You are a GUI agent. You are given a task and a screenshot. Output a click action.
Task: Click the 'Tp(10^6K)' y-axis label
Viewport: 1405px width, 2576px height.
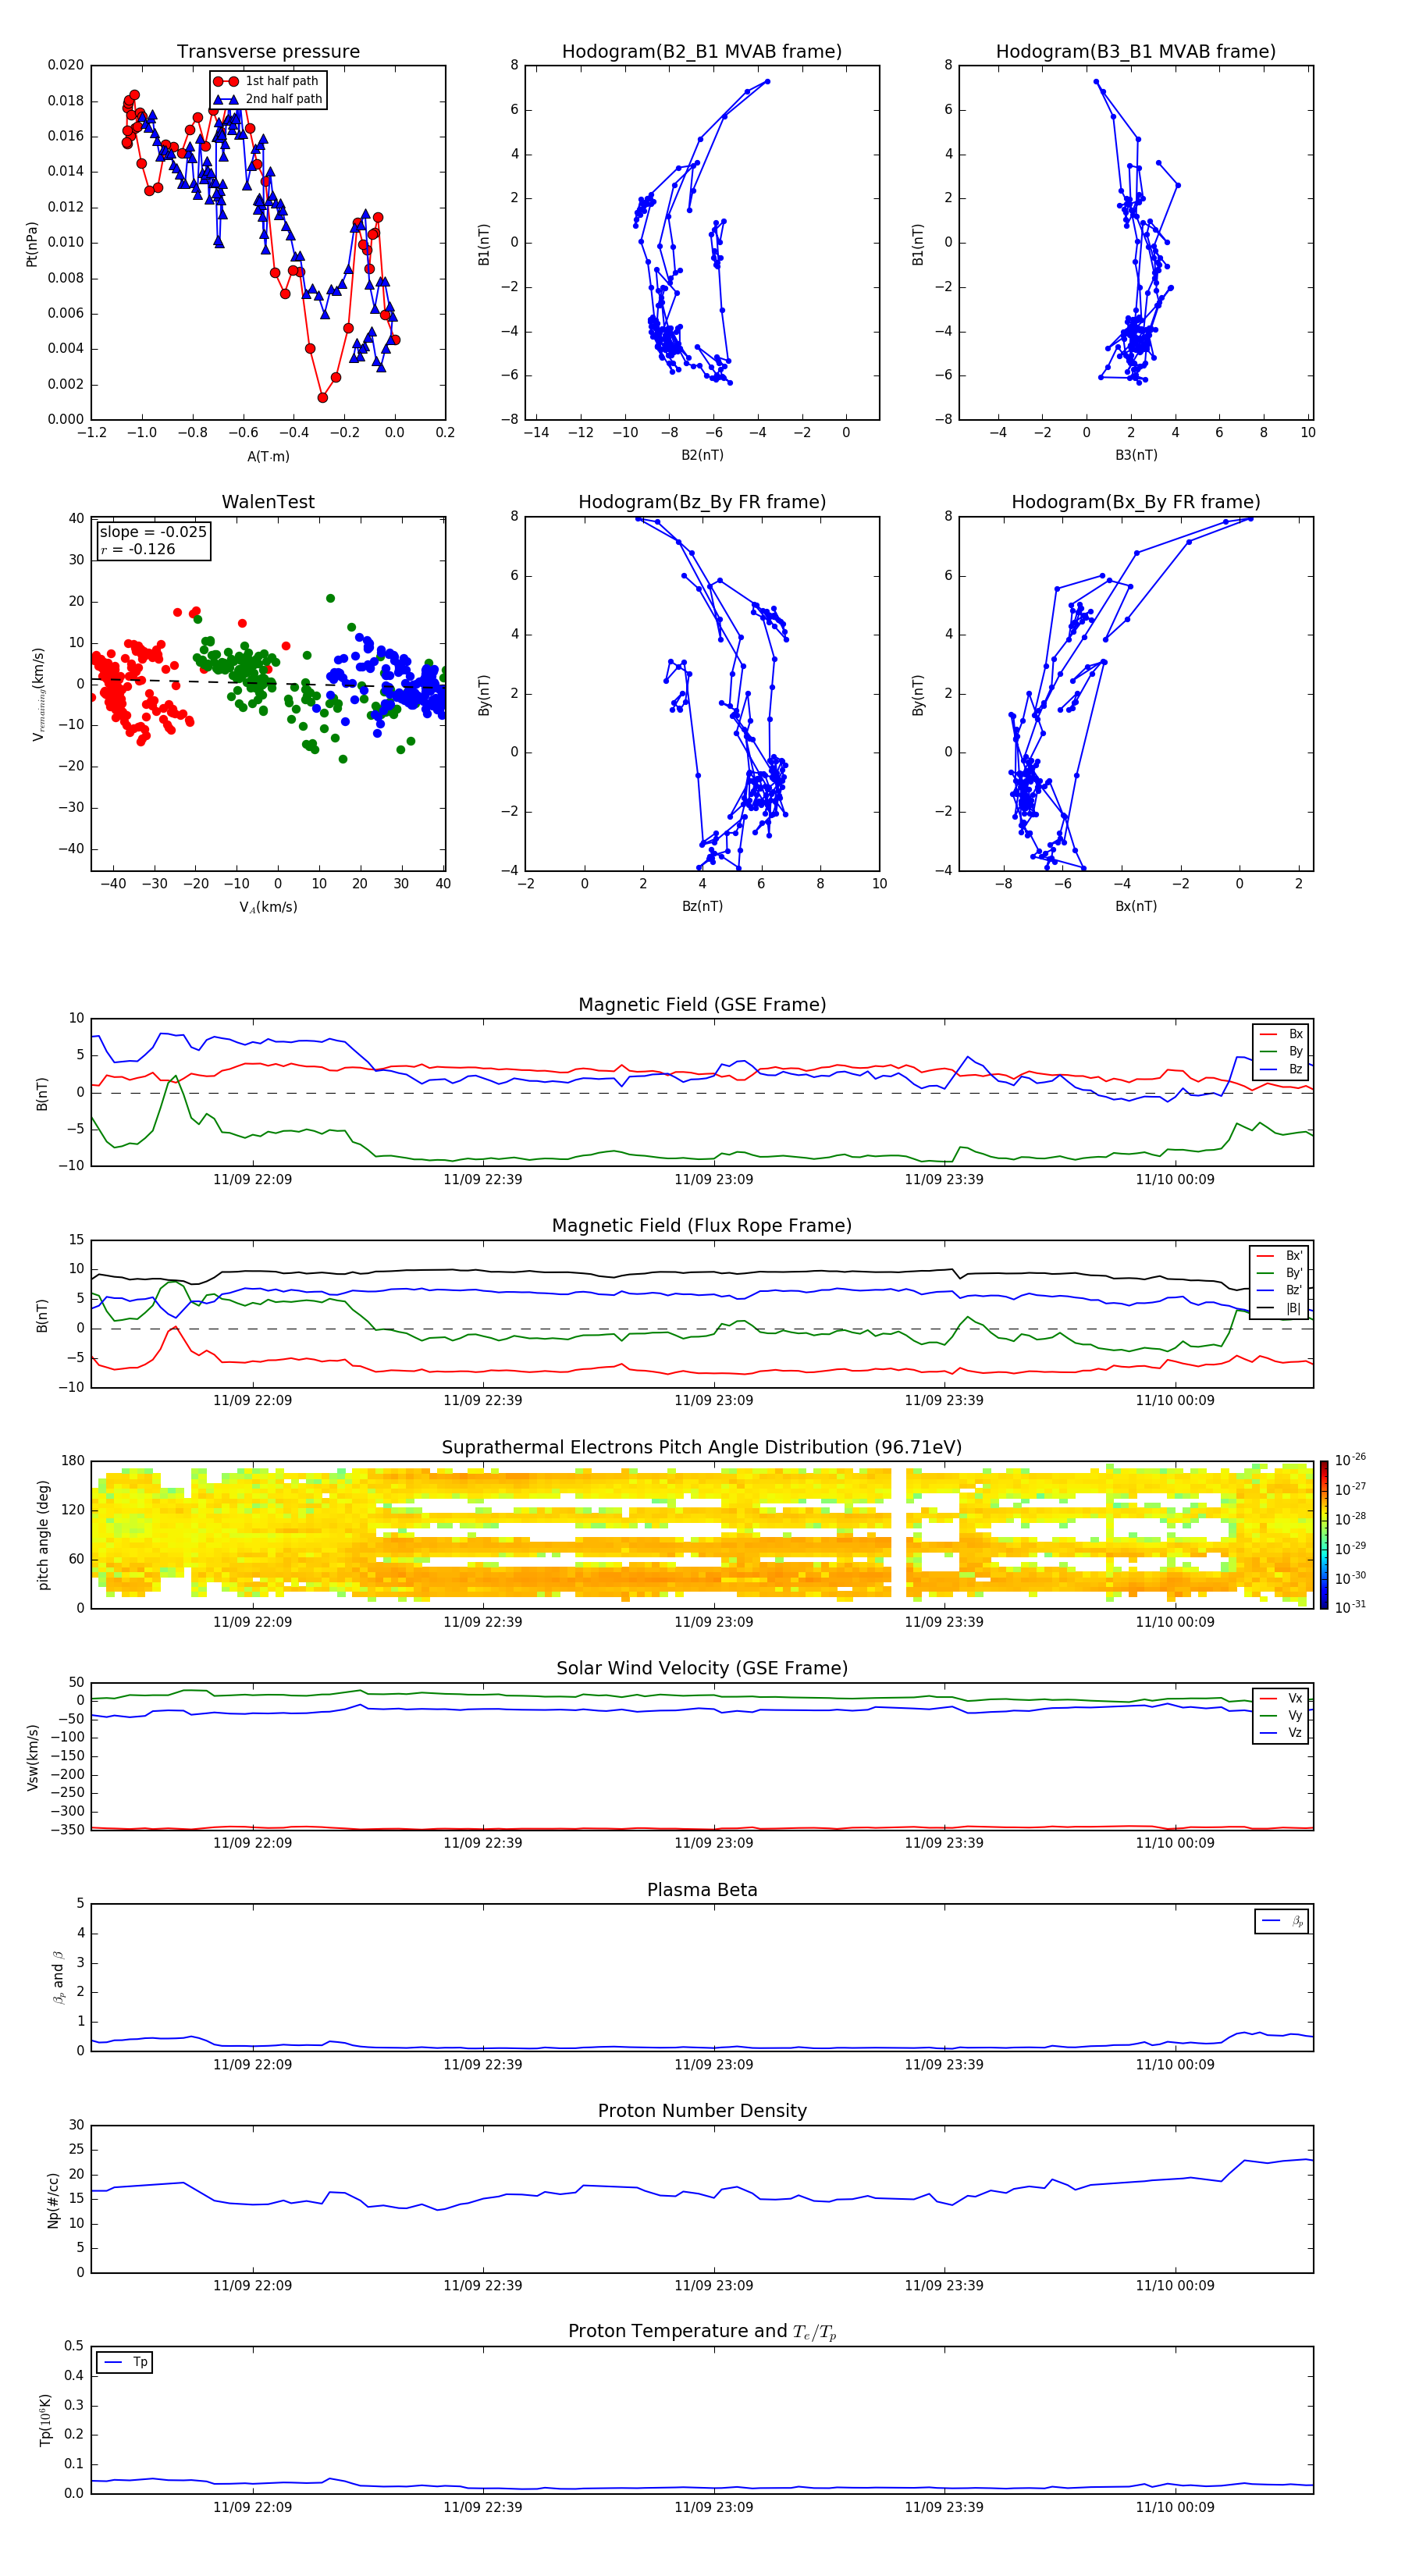(45, 2420)
